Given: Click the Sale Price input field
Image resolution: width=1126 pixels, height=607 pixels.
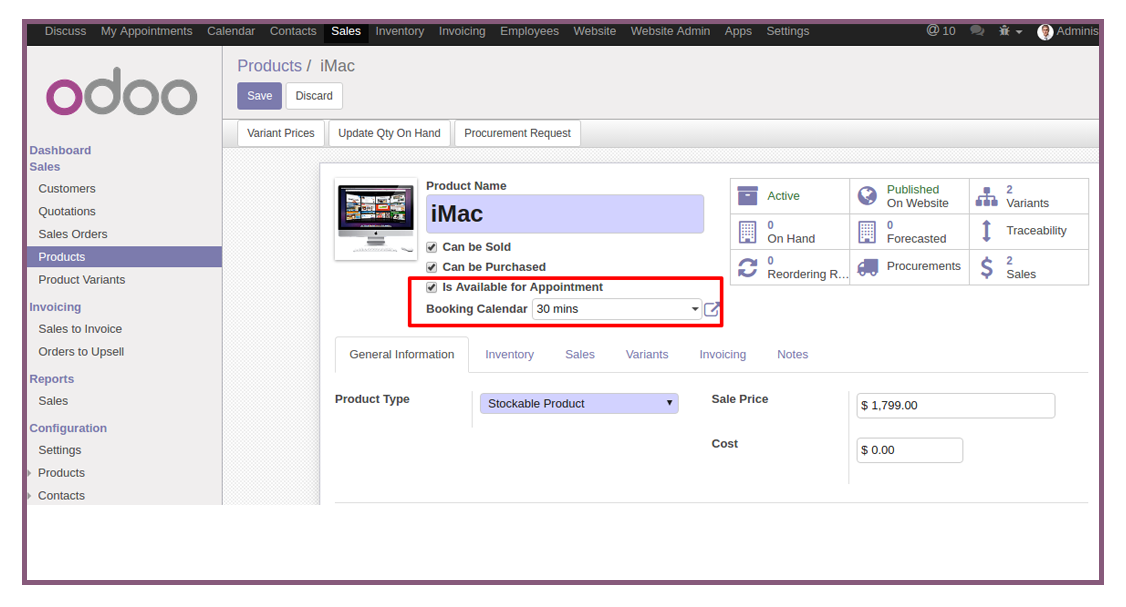Looking at the screenshot, I should [x=956, y=405].
